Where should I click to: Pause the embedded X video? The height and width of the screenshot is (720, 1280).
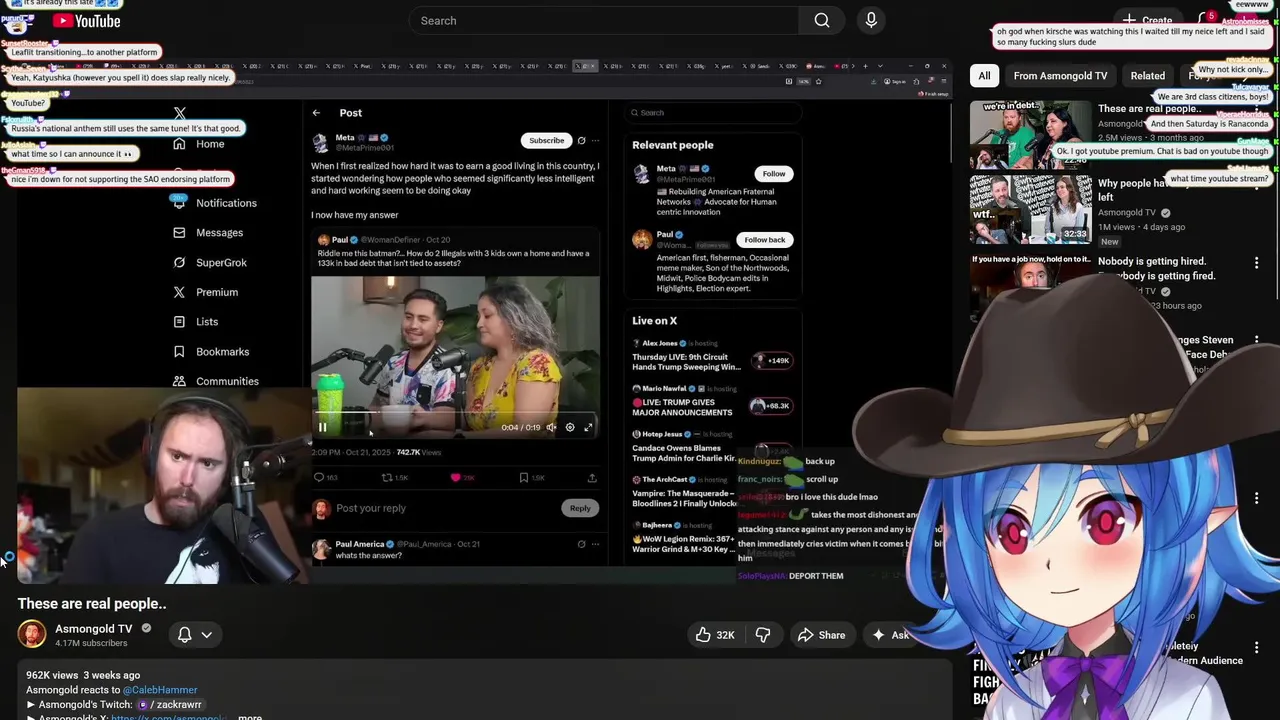322,428
